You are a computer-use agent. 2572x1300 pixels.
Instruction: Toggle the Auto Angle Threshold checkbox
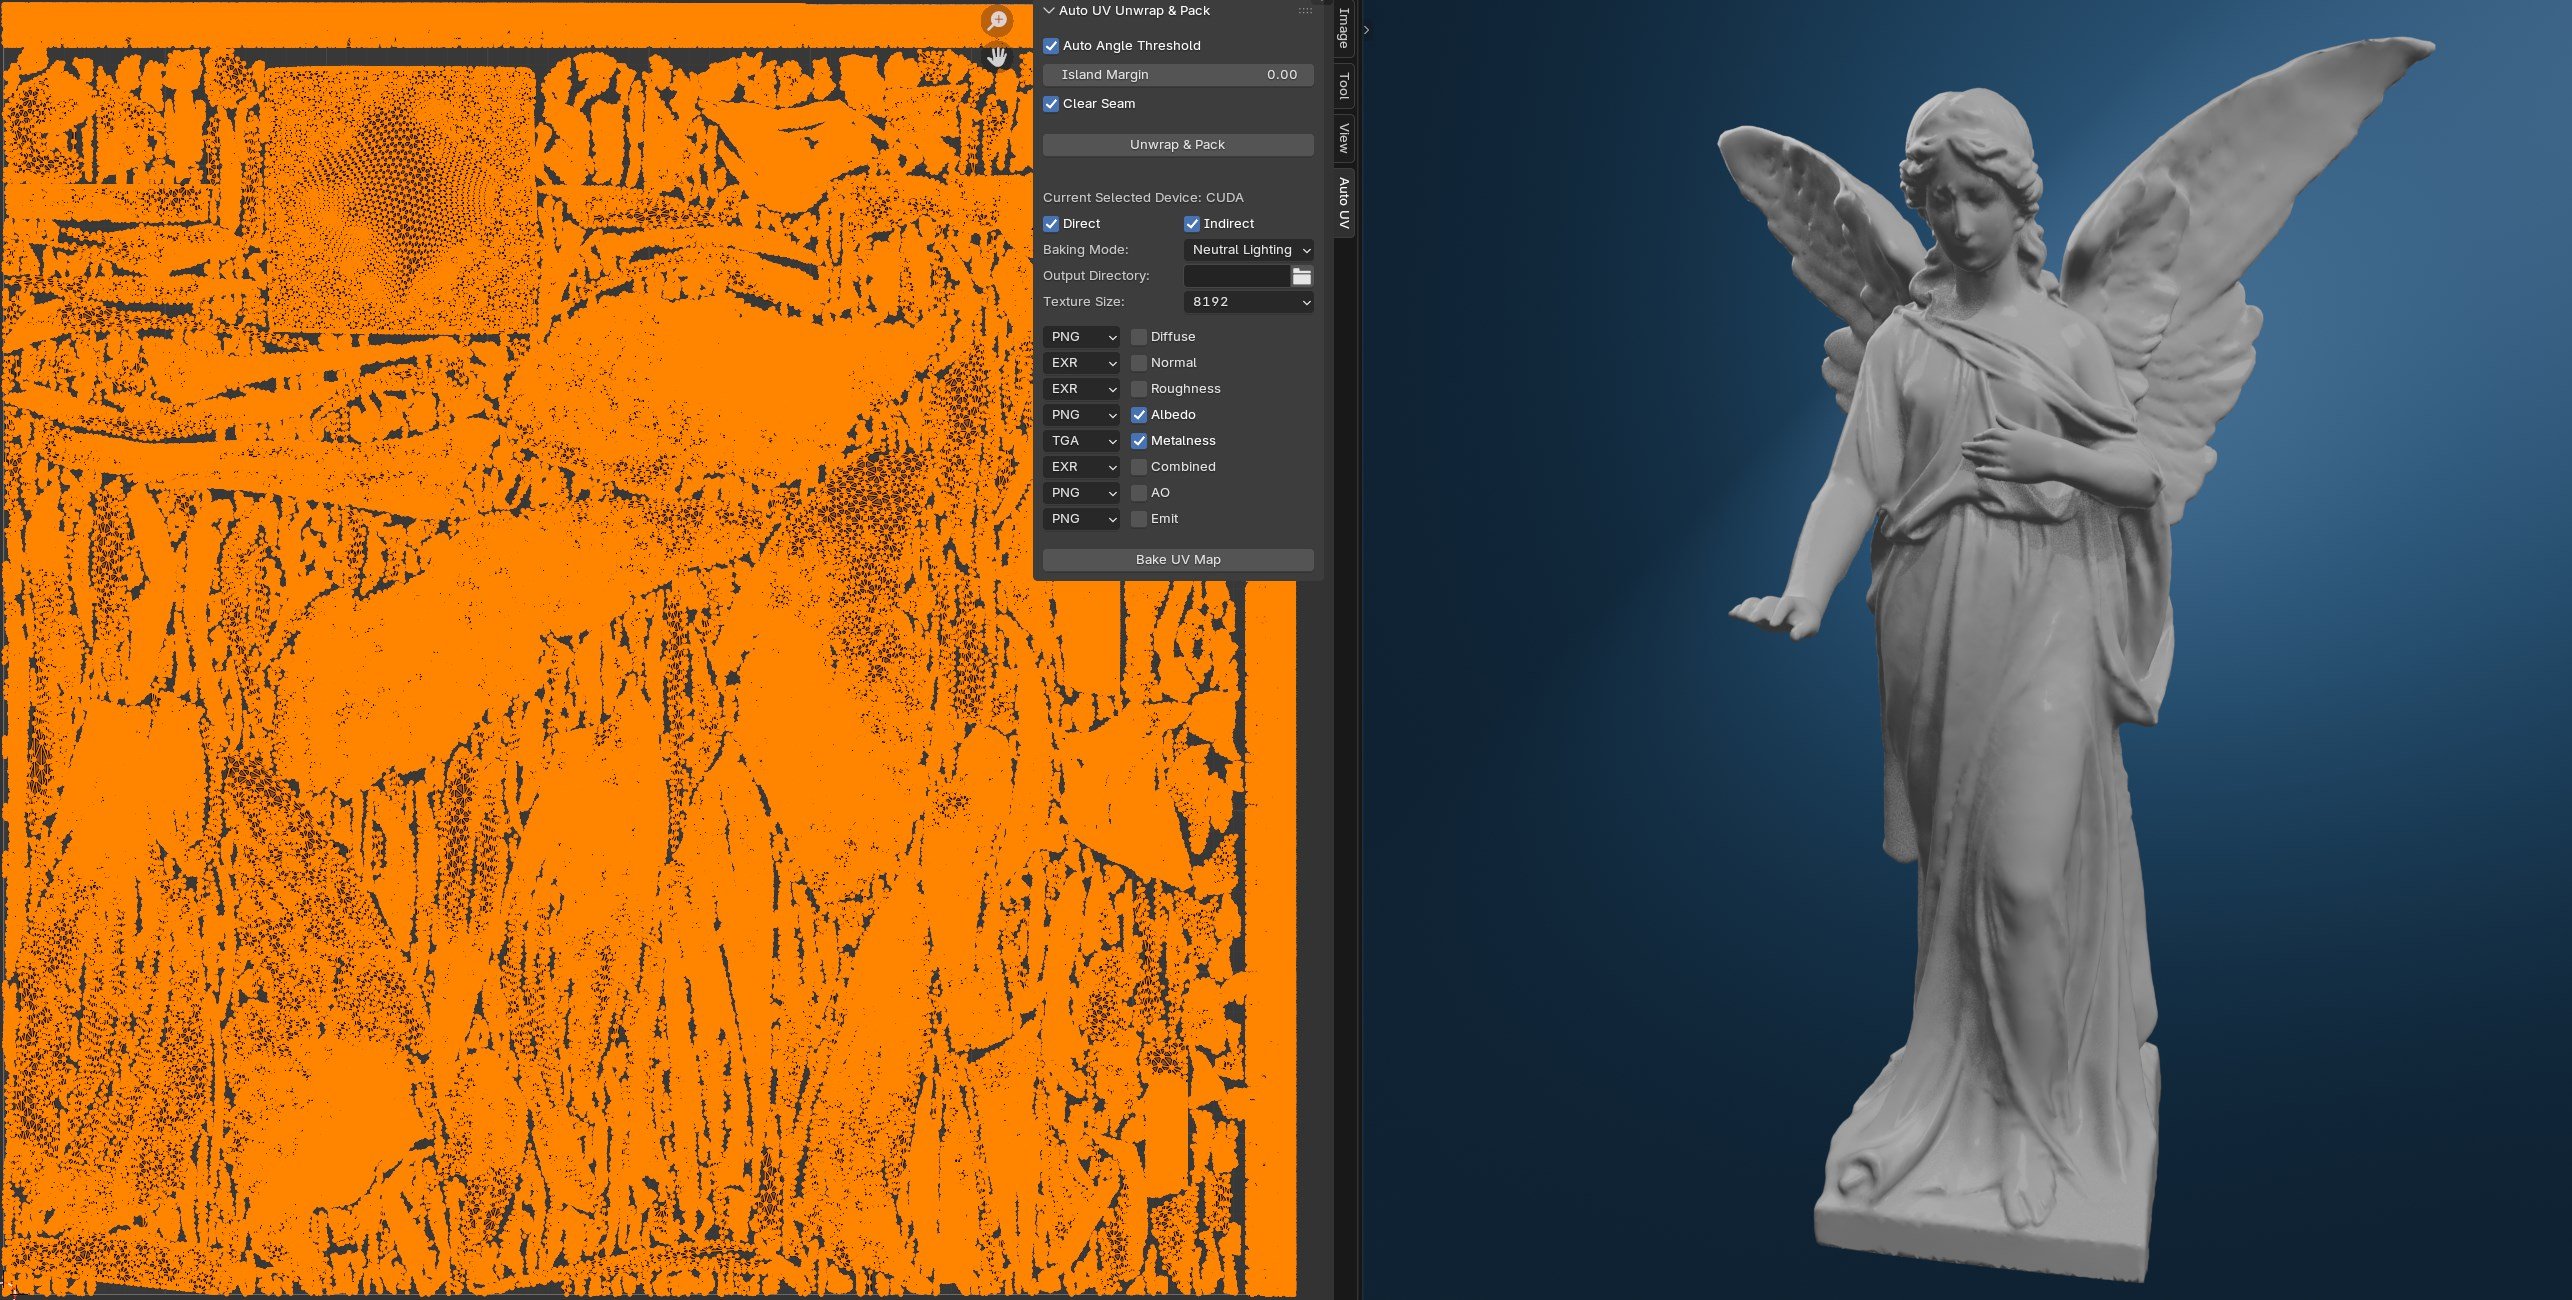click(1051, 46)
